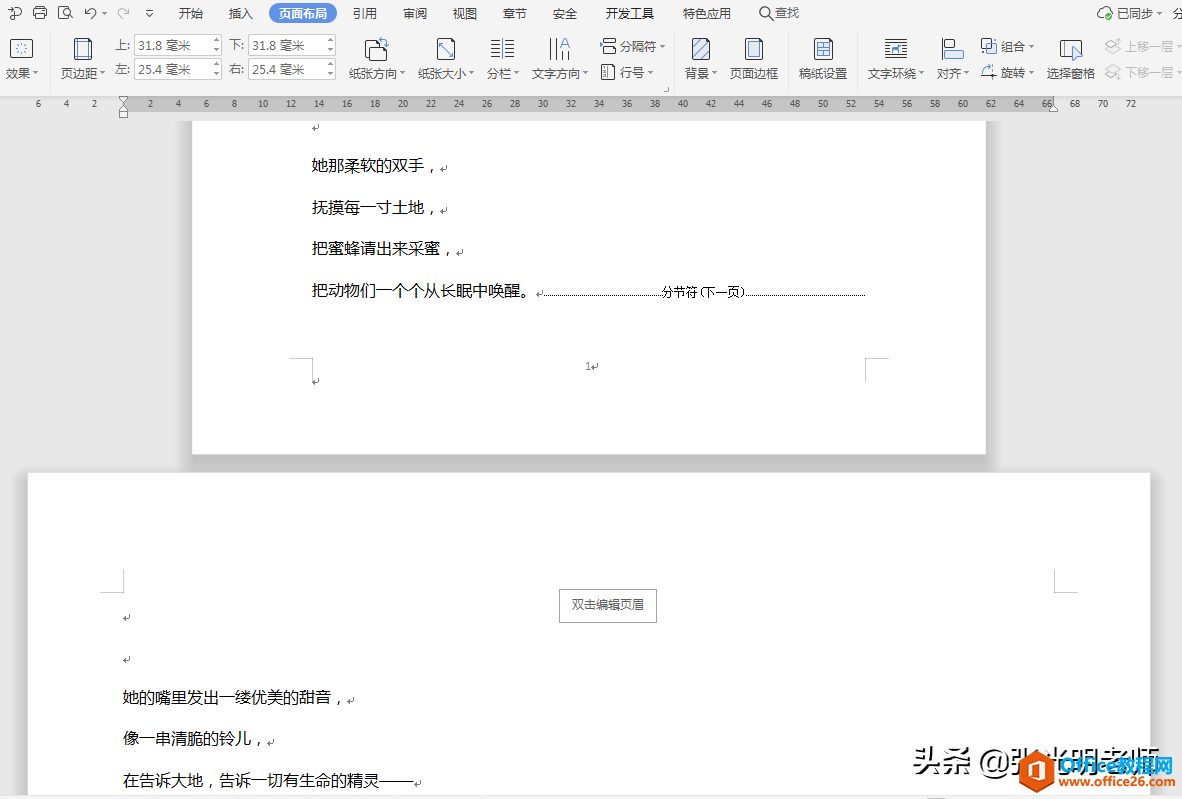Click the undo arrow icon

pyautogui.click(x=90, y=13)
